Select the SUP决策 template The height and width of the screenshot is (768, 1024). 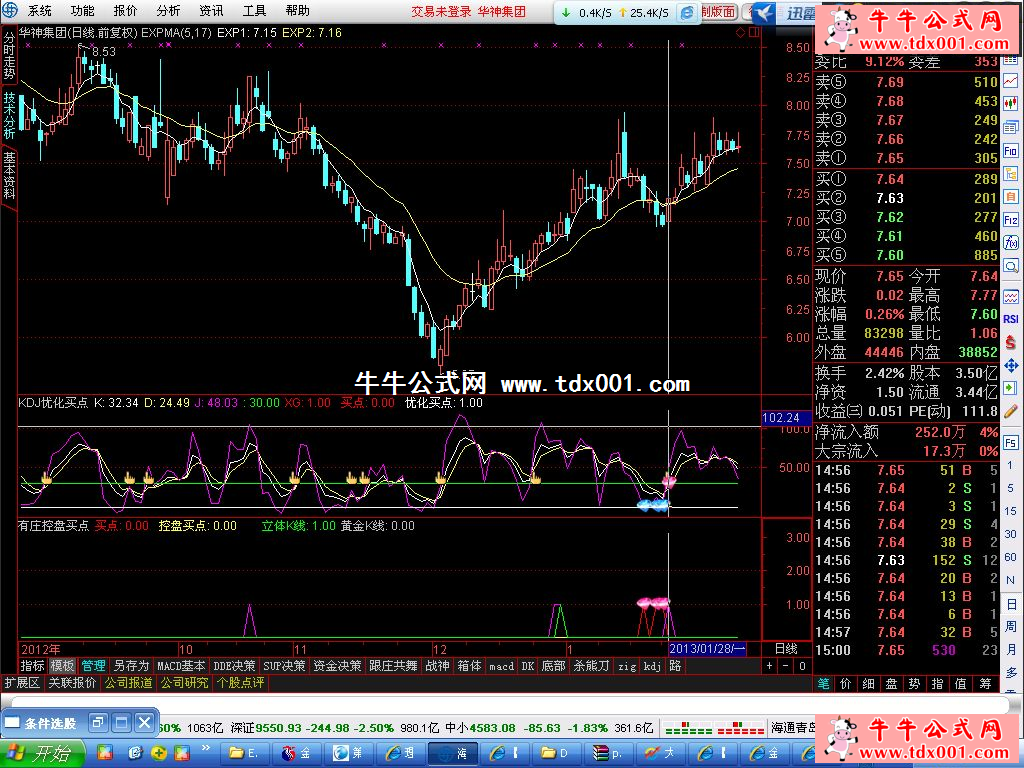coord(284,665)
